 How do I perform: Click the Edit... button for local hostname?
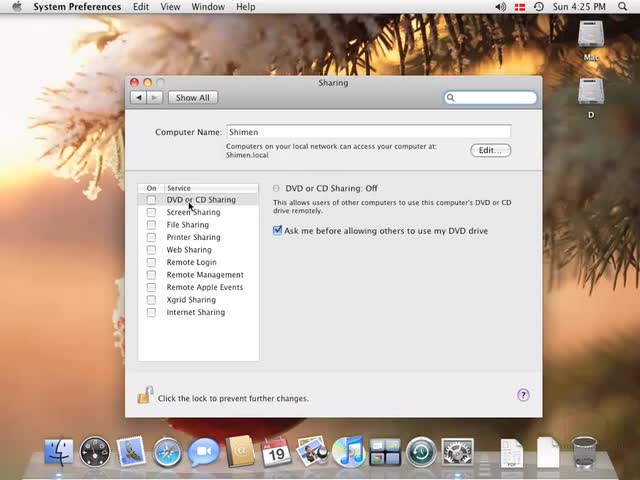click(x=491, y=150)
